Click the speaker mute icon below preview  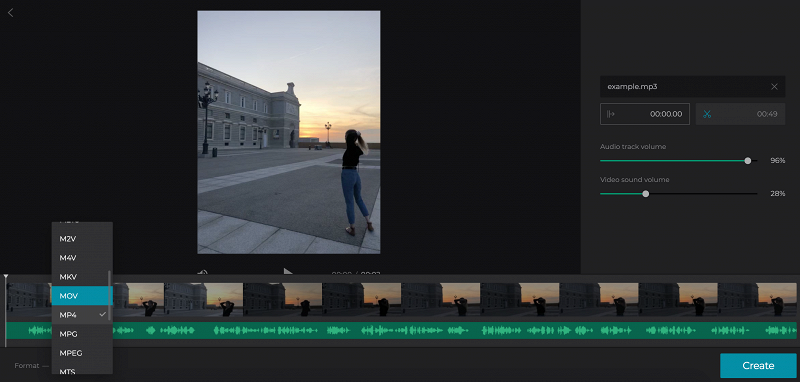tap(203, 273)
